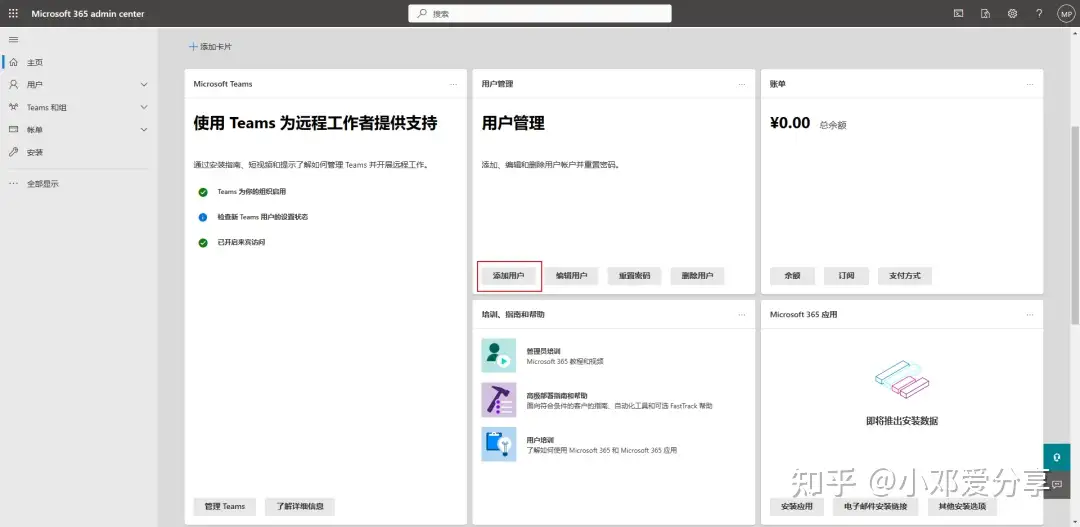The height and width of the screenshot is (527, 1080).
Task: Expand the 用户 navigation chevron
Action: coord(144,85)
